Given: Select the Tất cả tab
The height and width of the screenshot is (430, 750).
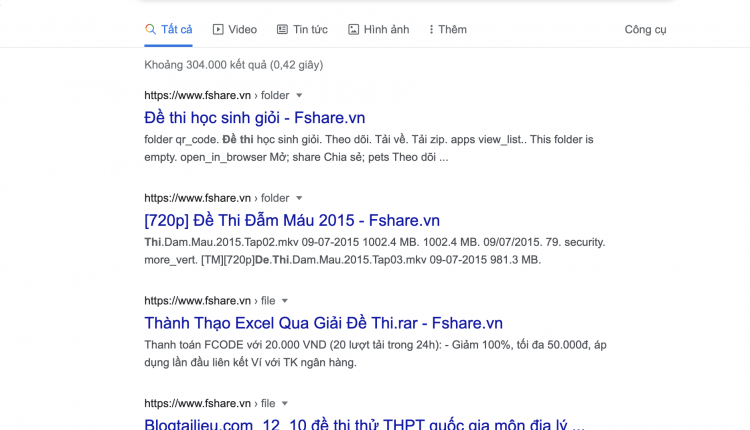Looking at the screenshot, I should pyautogui.click(x=168, y=30).
